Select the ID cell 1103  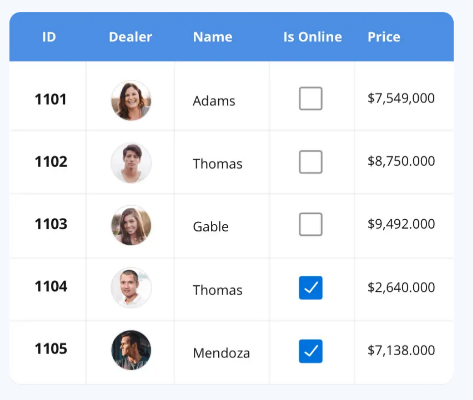point(51,224)
